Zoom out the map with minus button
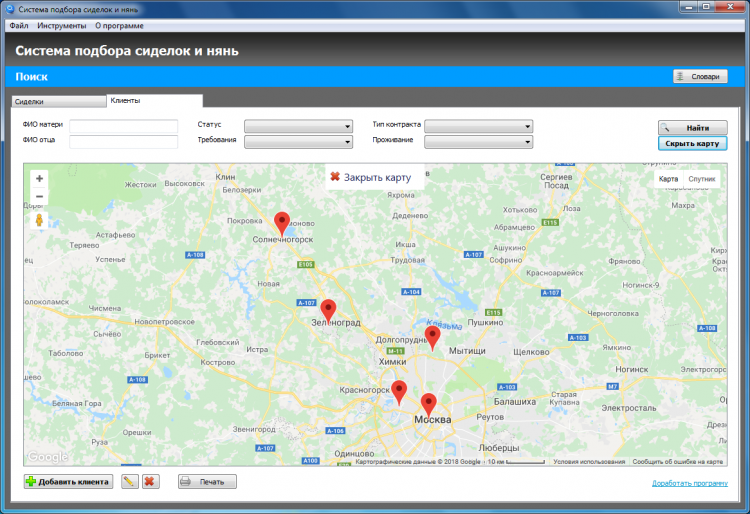750x514 pixels. [x=39, y=196]
